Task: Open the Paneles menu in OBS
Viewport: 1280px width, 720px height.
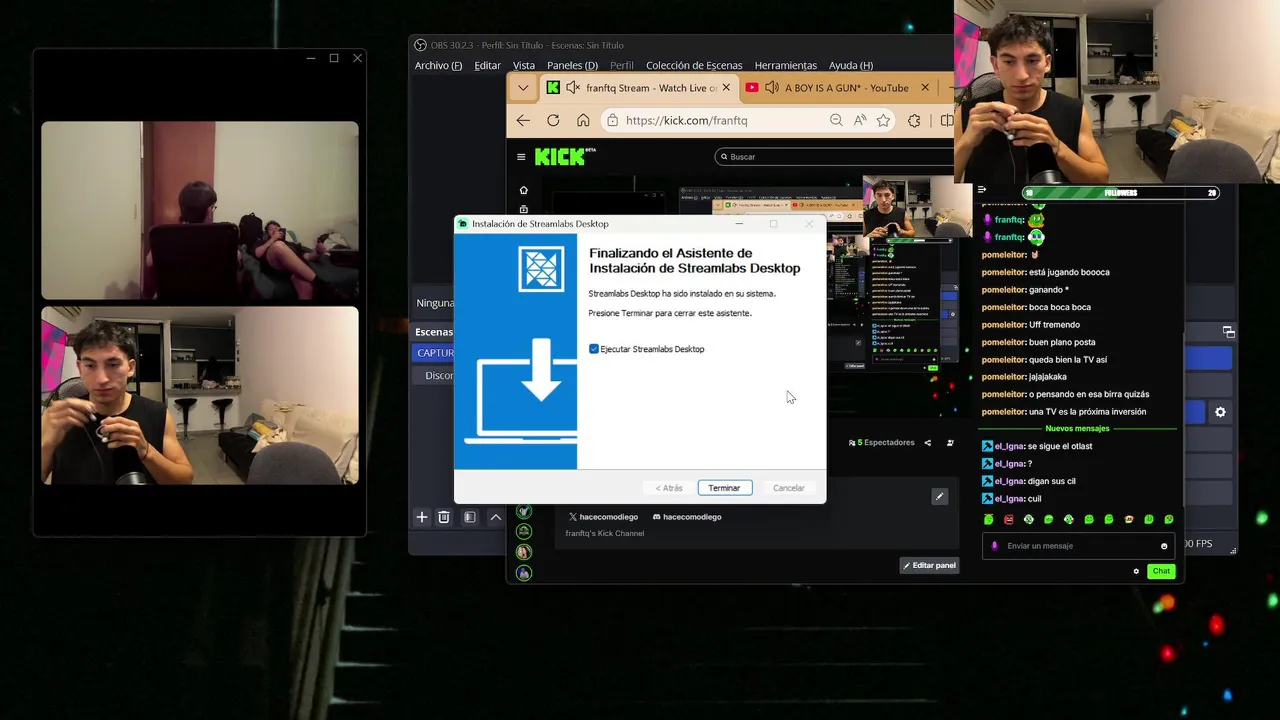Action: coord(572,65)
